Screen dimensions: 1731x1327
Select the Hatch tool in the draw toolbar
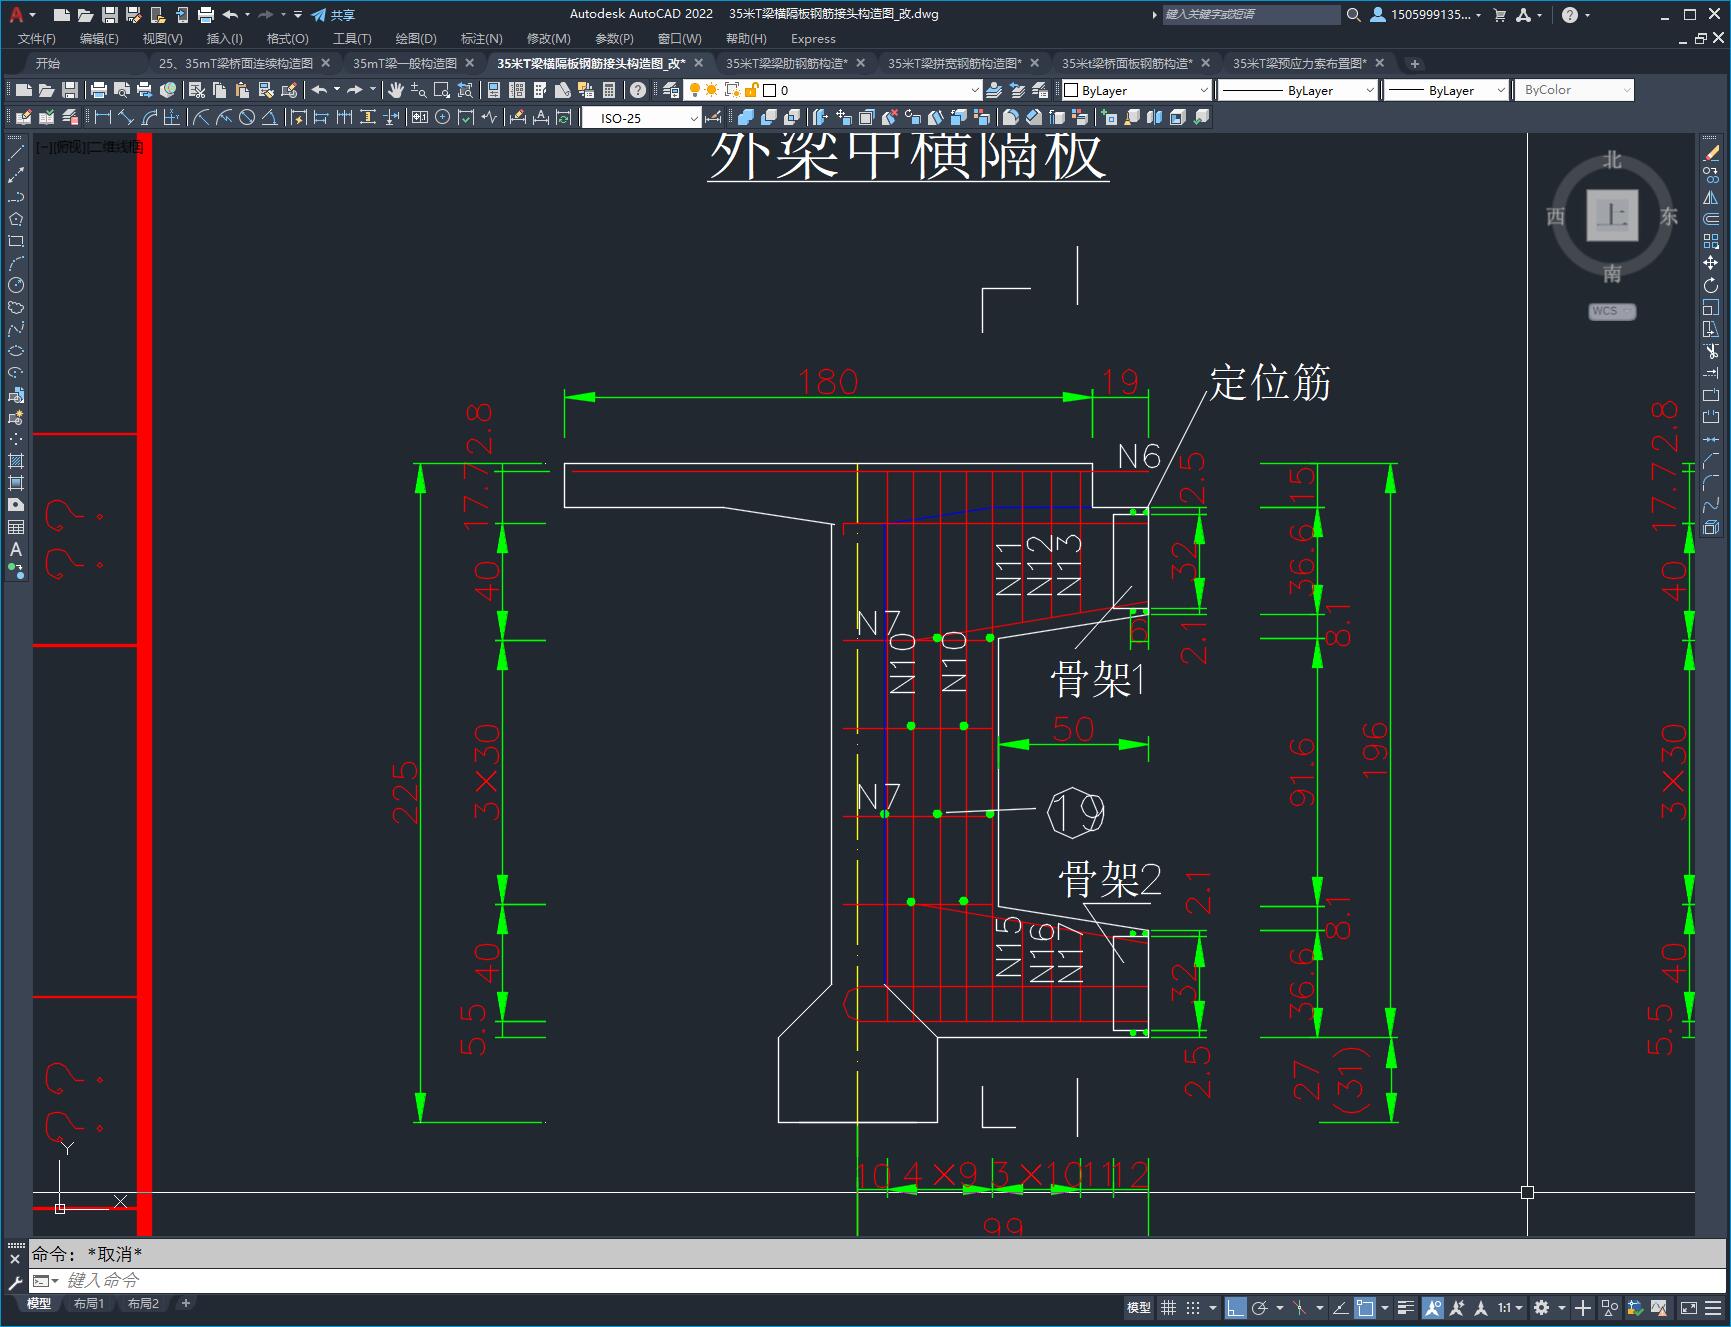coord(16,461)
